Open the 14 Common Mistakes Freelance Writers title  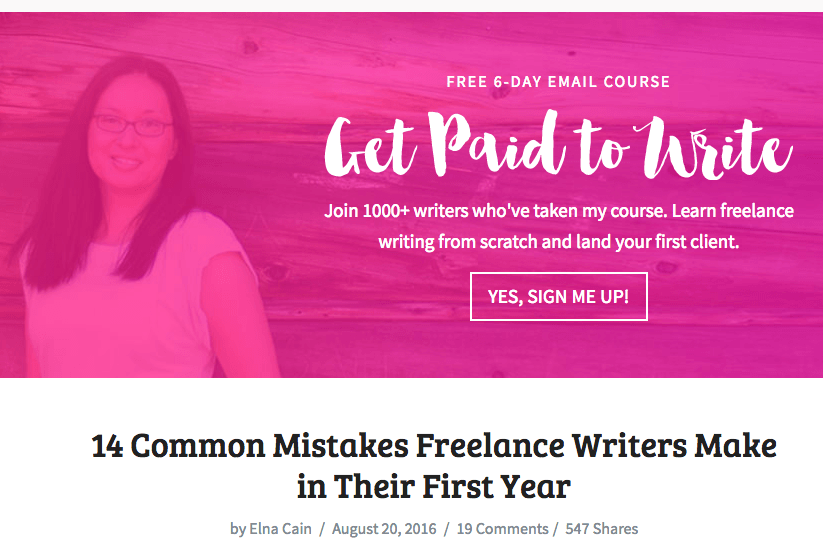pos(434,446)
